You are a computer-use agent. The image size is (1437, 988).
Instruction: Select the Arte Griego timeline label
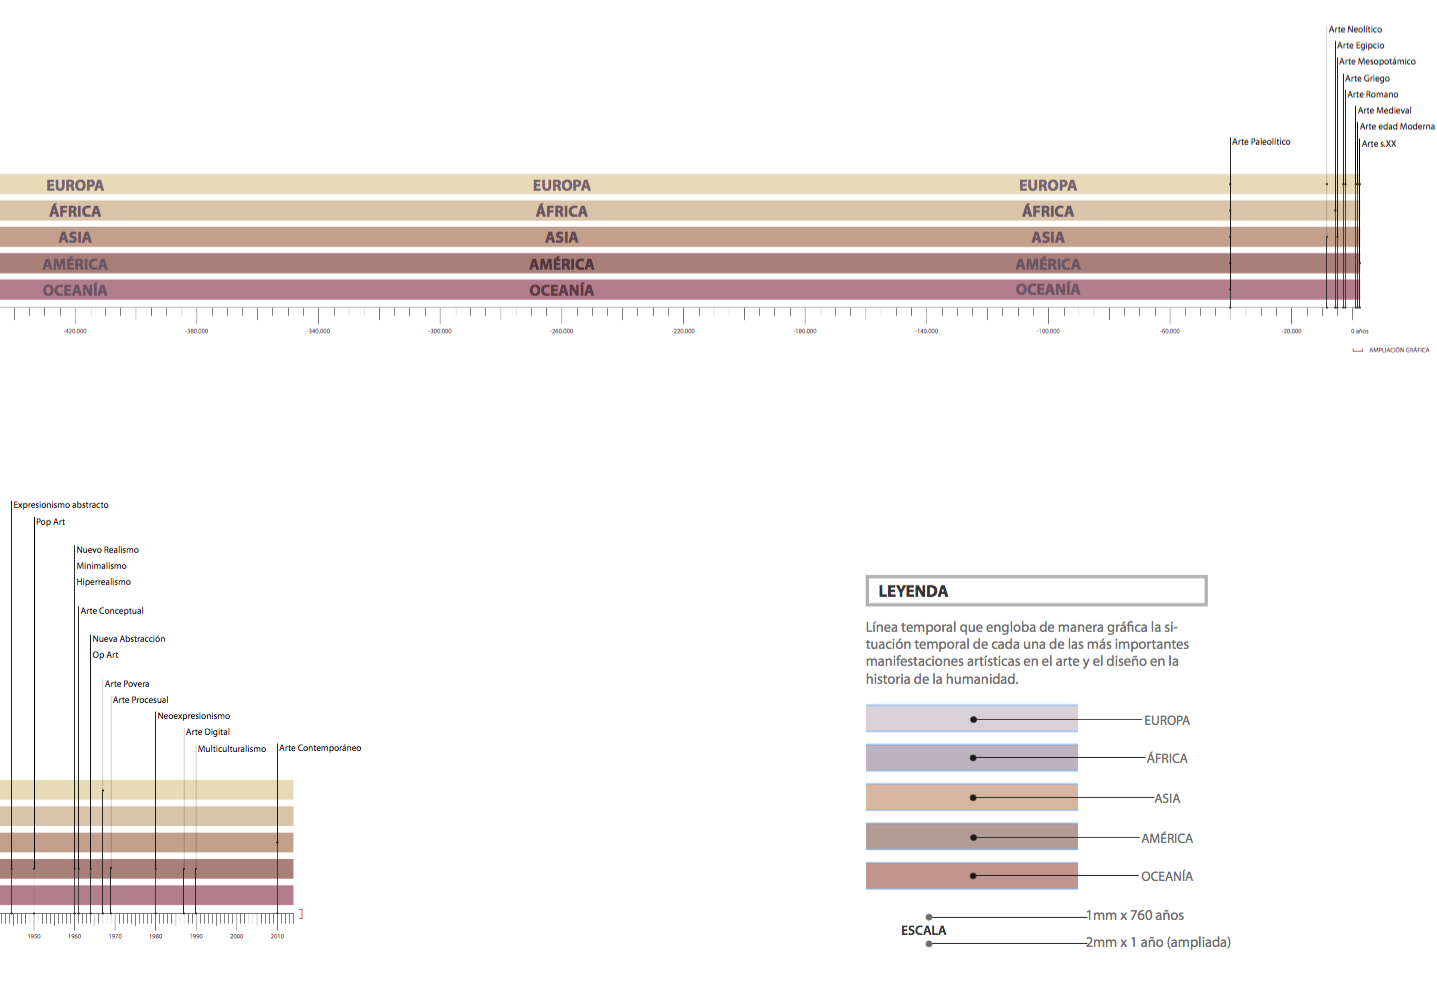coord(1367,79)
